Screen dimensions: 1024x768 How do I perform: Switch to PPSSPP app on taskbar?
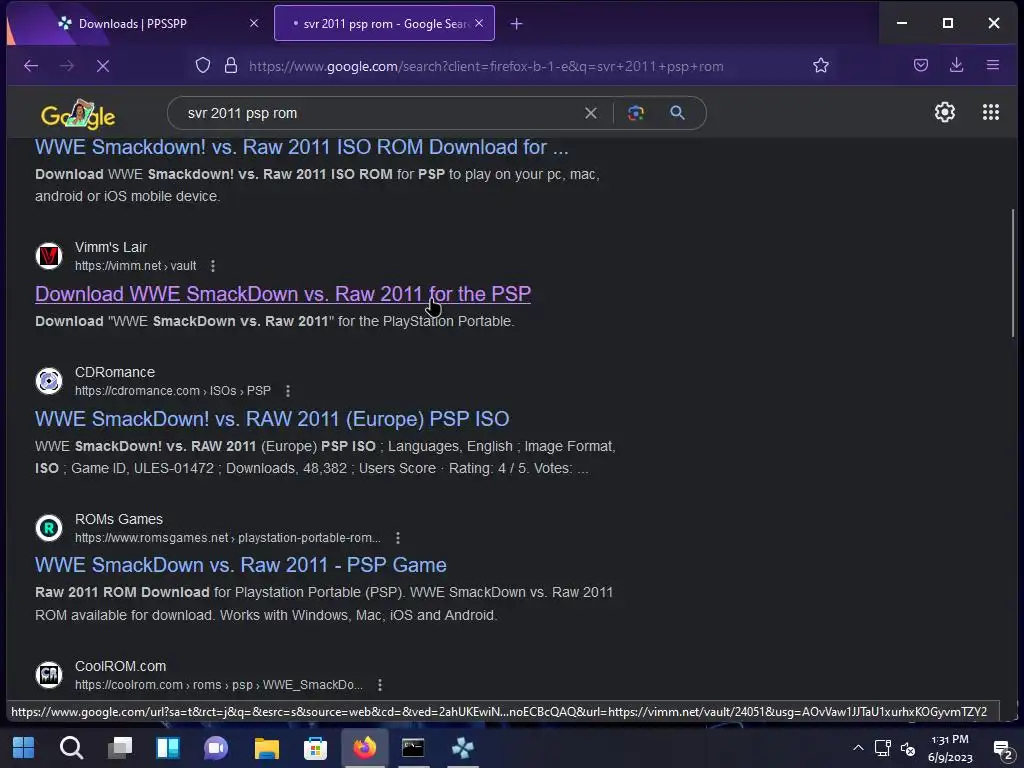pos(462,748)
